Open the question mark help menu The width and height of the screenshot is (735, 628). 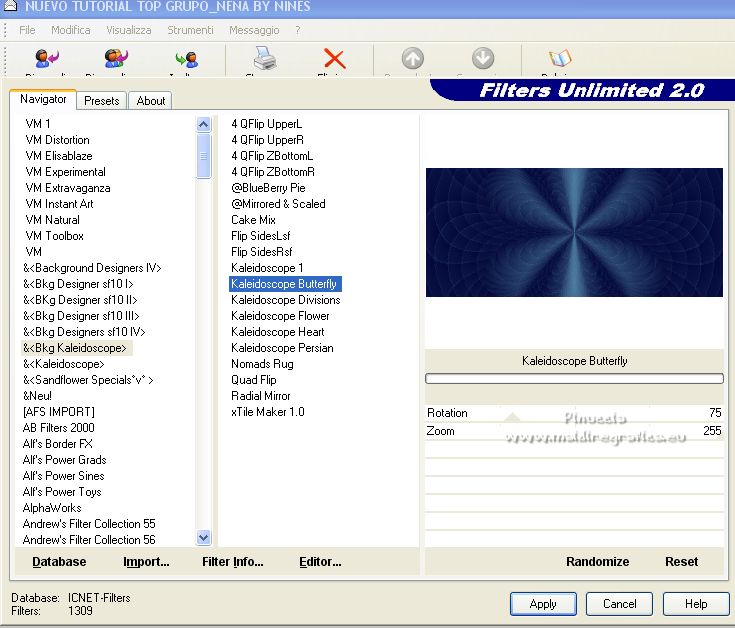point(298,30)
